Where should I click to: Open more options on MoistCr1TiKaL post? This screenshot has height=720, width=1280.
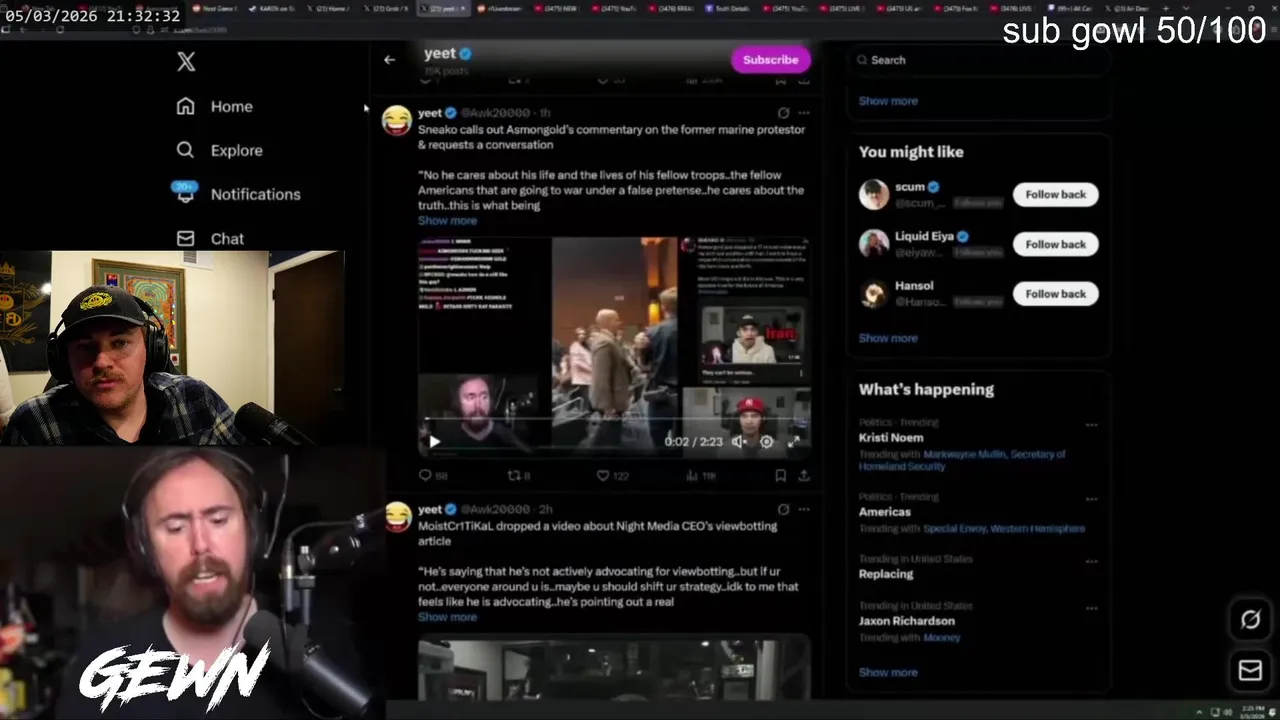pyautogui.click(x=804, y=509)
